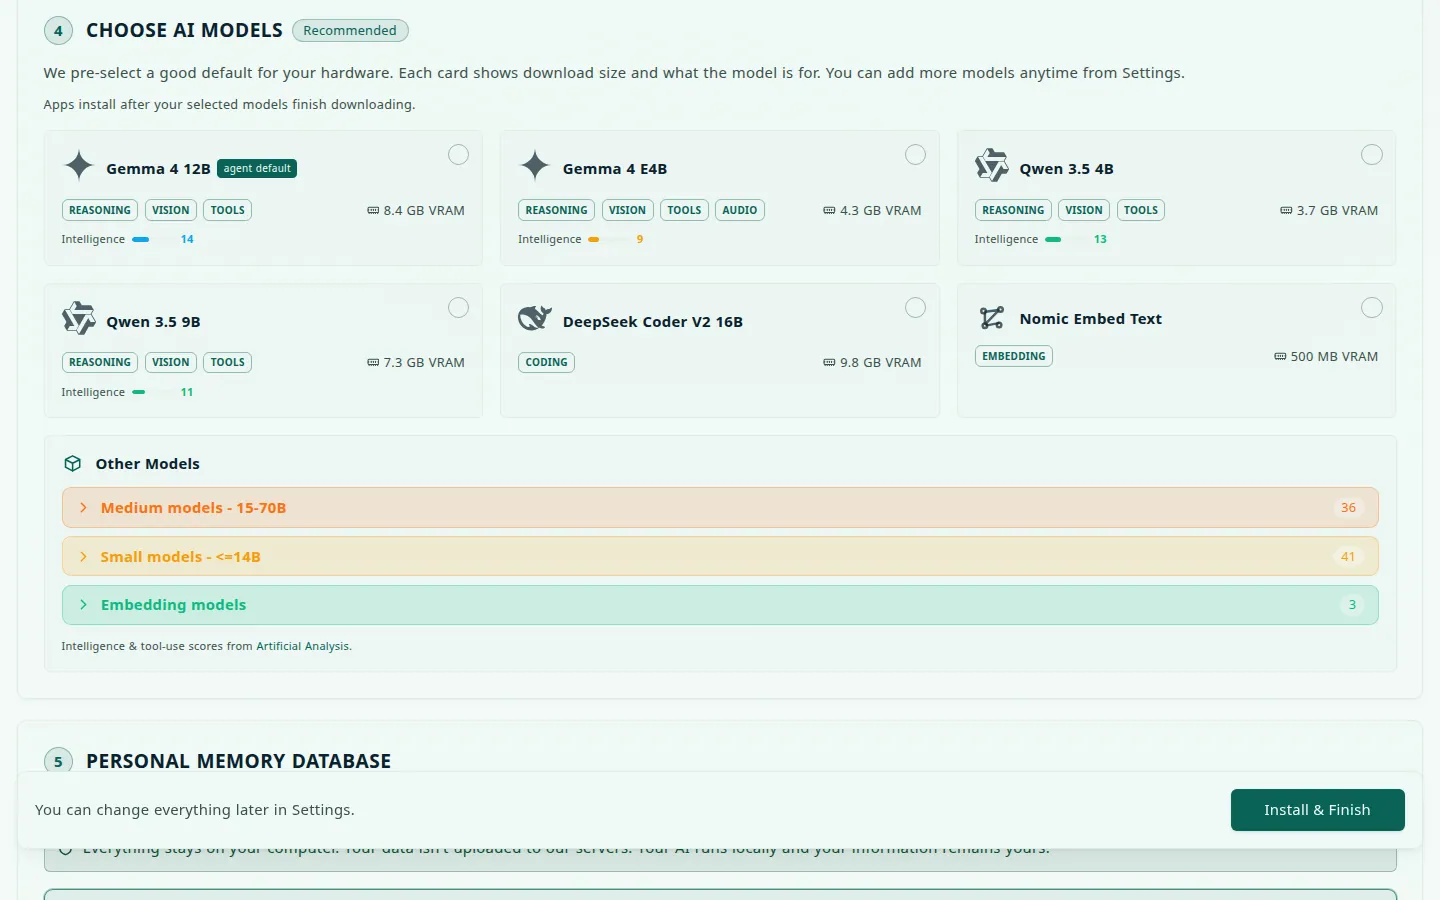
Task: Click the Gemma 4 12B sparkle icon
Action: (x=79, y=165)
